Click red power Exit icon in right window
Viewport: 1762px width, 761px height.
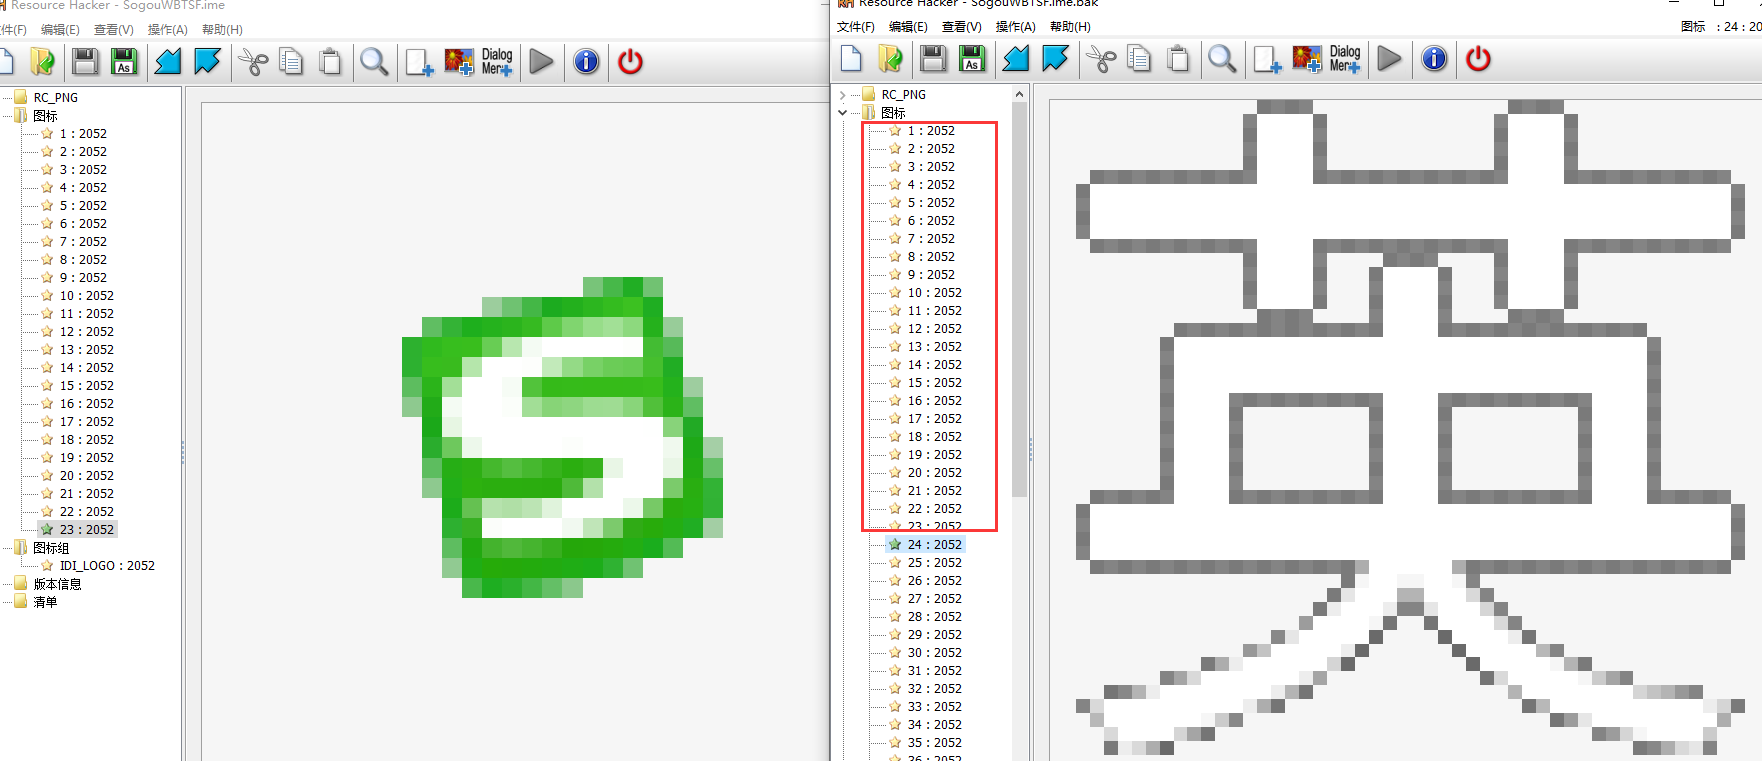pos(1478,59)
